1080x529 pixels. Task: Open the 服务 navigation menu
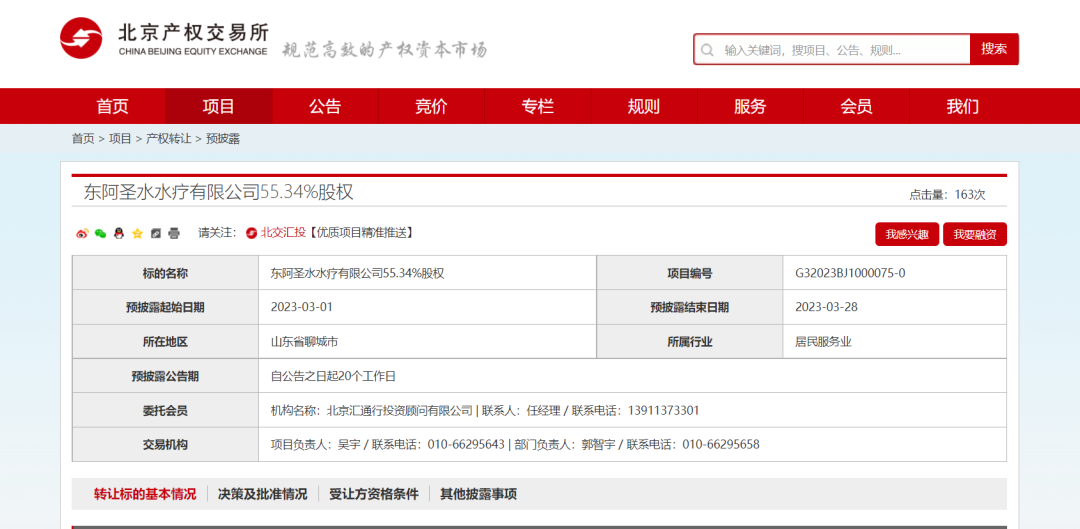[x=750, y=106]
